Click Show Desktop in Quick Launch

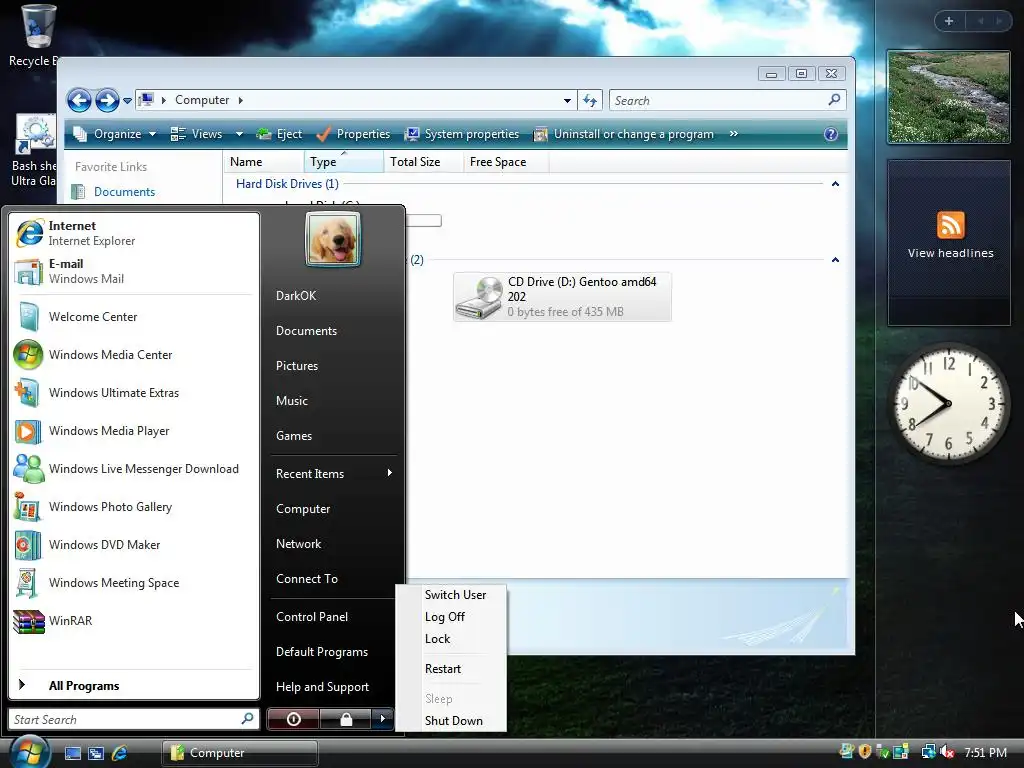[72, 753]
